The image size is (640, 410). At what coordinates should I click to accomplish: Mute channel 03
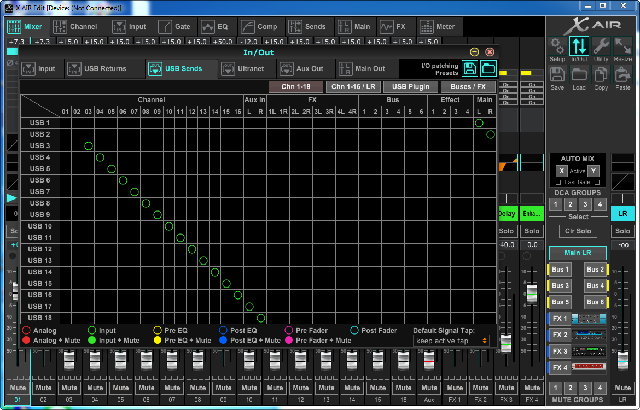(69, 388)
